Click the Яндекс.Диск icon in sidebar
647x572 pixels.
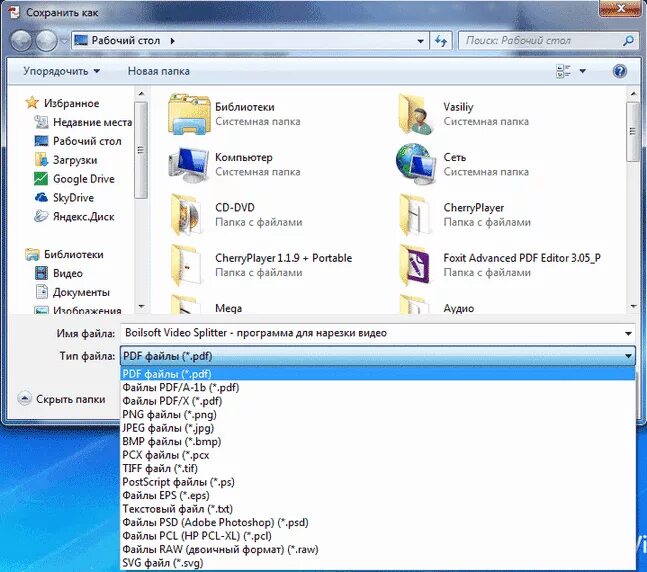(41, 216)
